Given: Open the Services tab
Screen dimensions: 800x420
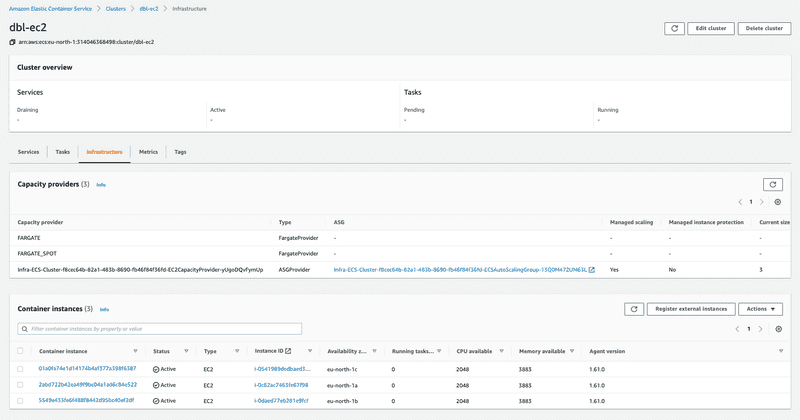Looking at the screenshot, I should [28, 152].
